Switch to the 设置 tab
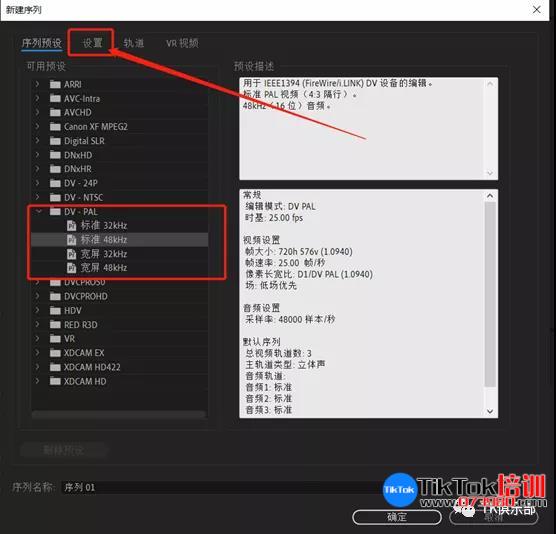Screen dimensions: 556x534 click(92, 43)
